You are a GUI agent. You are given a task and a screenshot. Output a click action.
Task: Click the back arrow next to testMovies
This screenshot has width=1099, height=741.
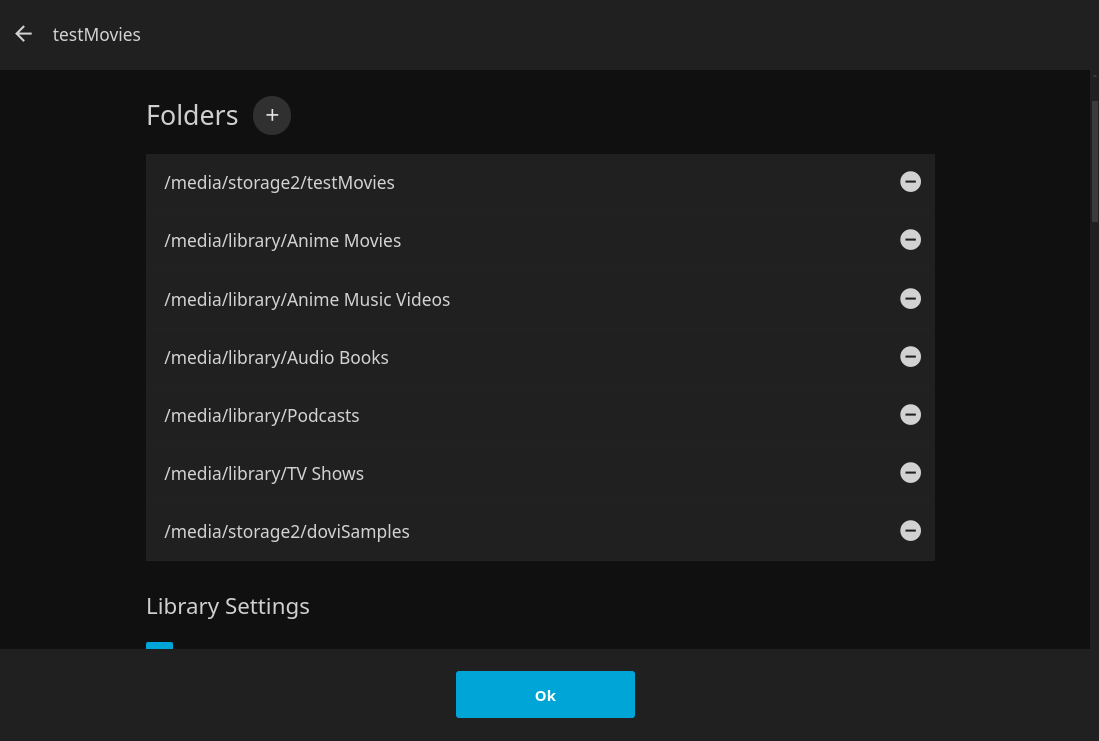(24, 34)
